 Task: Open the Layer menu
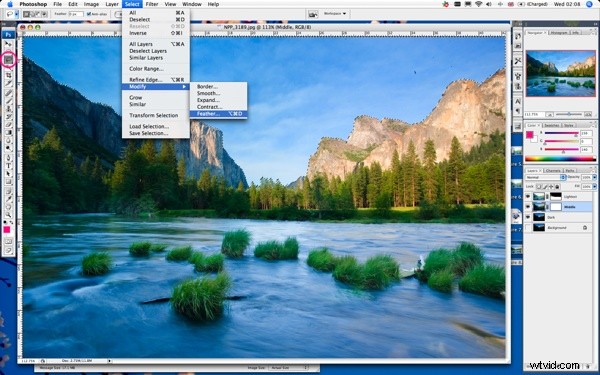tap(112, 4)
